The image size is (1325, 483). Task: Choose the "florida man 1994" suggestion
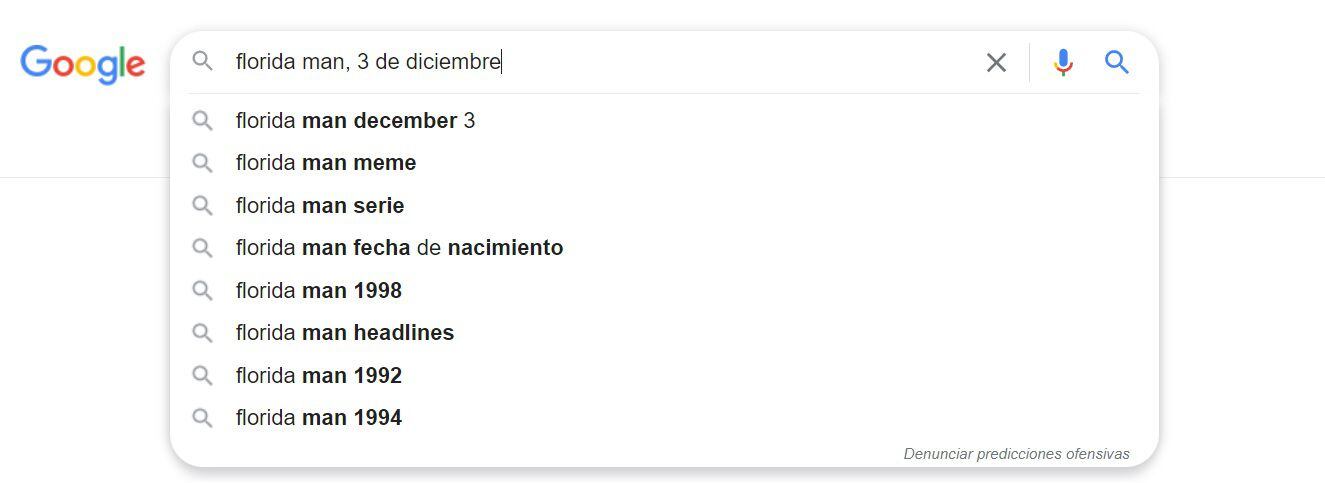pos(318,418)
